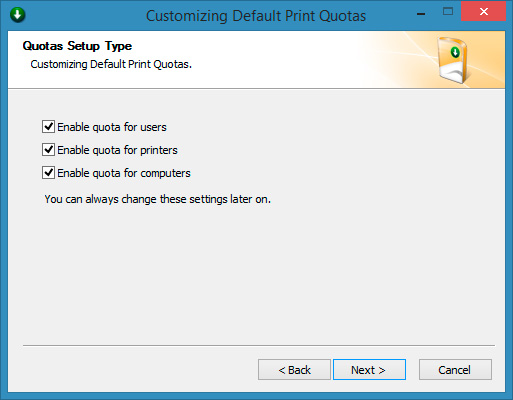Click the banner subtitle 'Customizing Default Print Quotas.'
The width and height of the screenshot is (513, 400).
111,64
